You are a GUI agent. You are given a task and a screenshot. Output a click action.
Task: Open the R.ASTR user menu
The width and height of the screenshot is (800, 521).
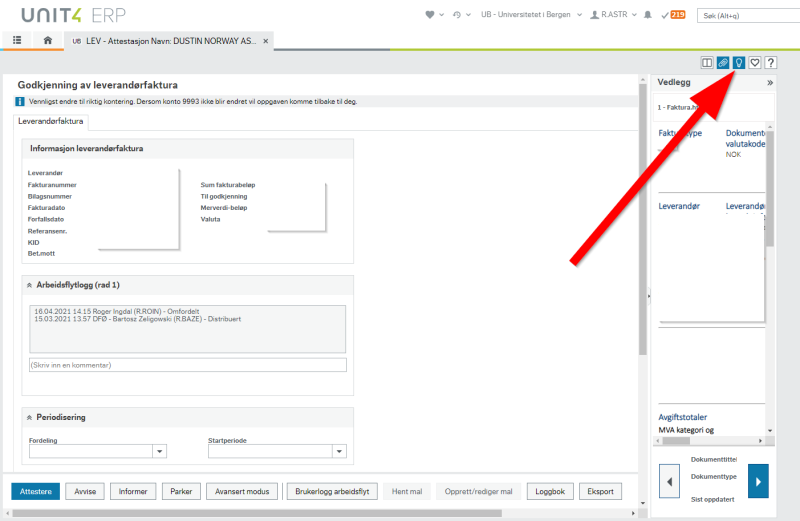613,15
